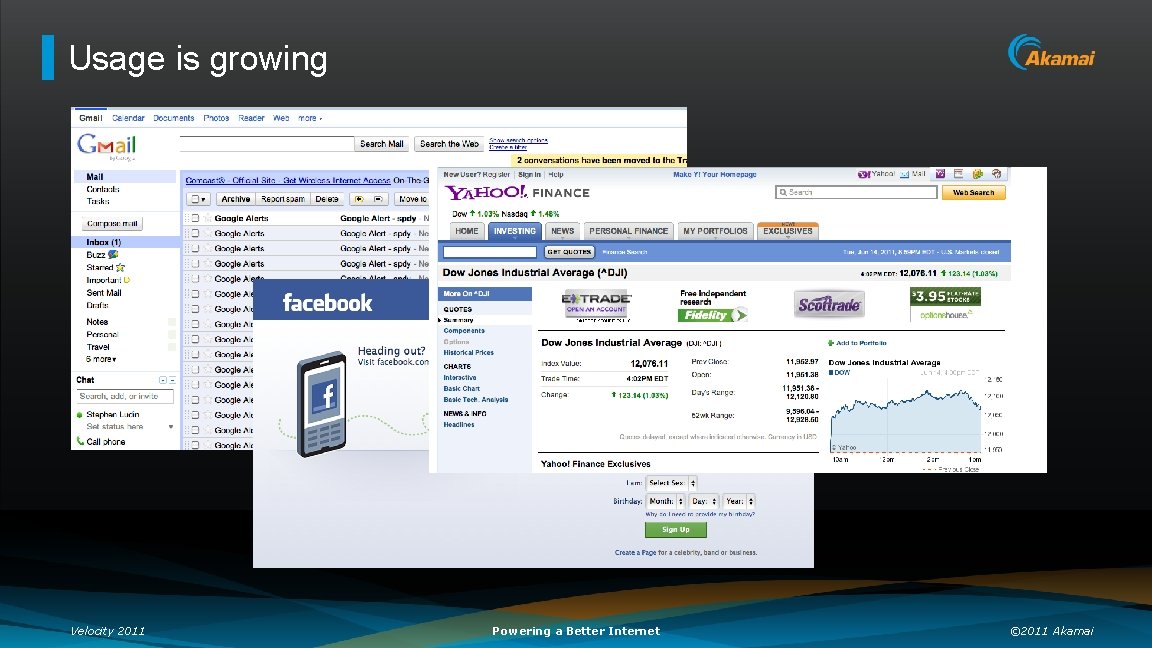Click the chat pop-out icon beside Chat header

(163, 380)
